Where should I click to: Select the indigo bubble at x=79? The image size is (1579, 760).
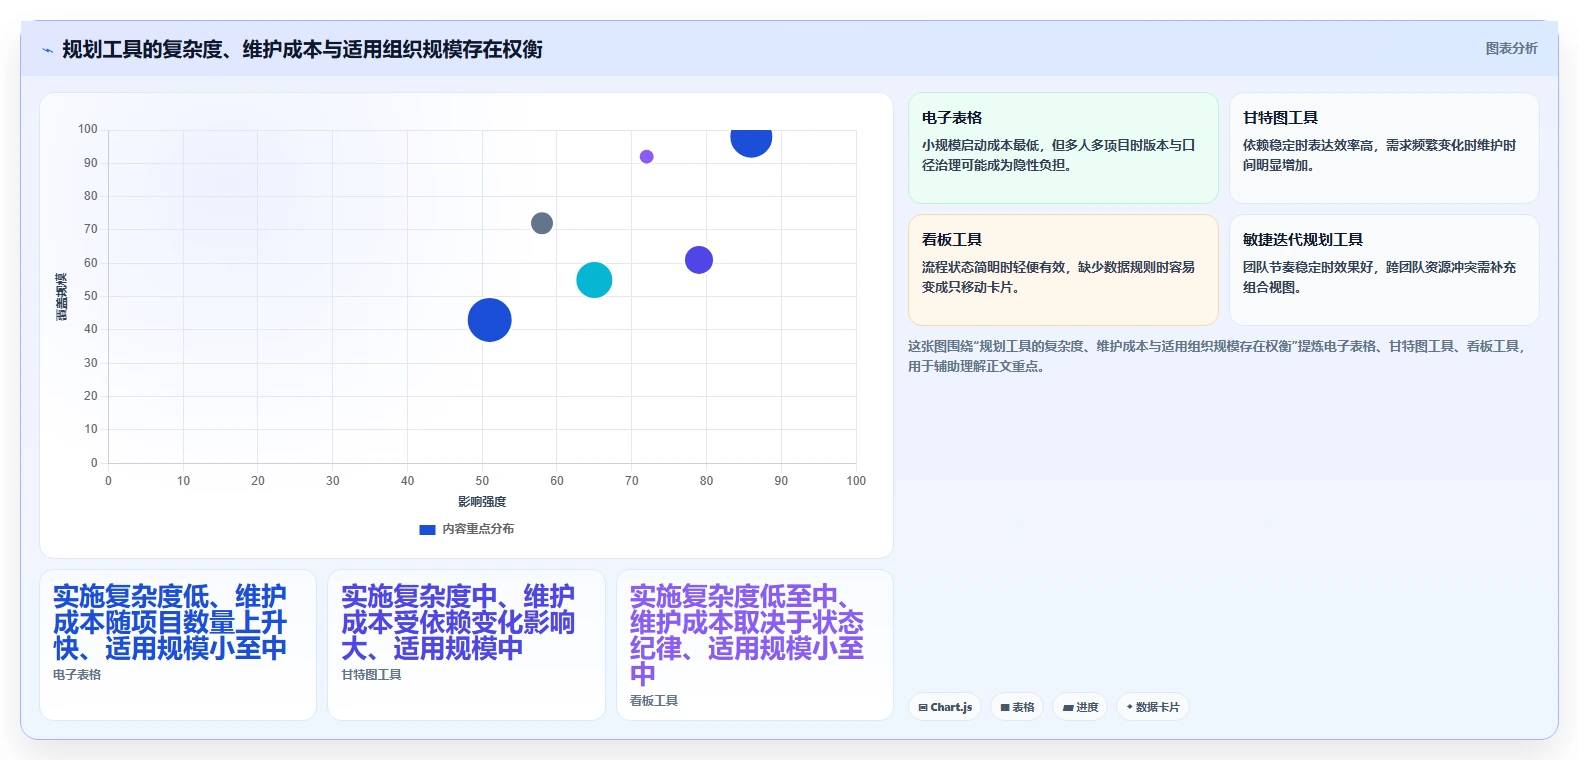tap(699, 260)
